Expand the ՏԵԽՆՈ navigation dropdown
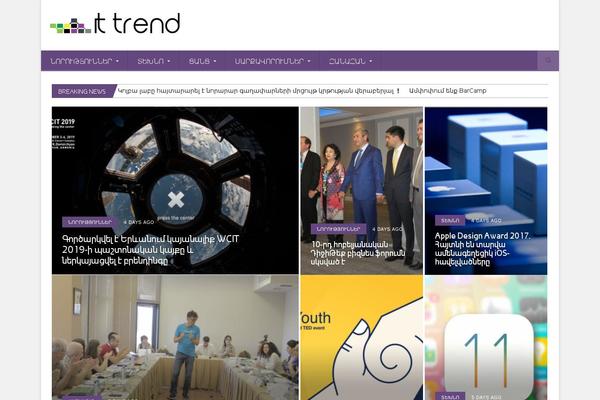600x400 pixels. coord(154,61)
